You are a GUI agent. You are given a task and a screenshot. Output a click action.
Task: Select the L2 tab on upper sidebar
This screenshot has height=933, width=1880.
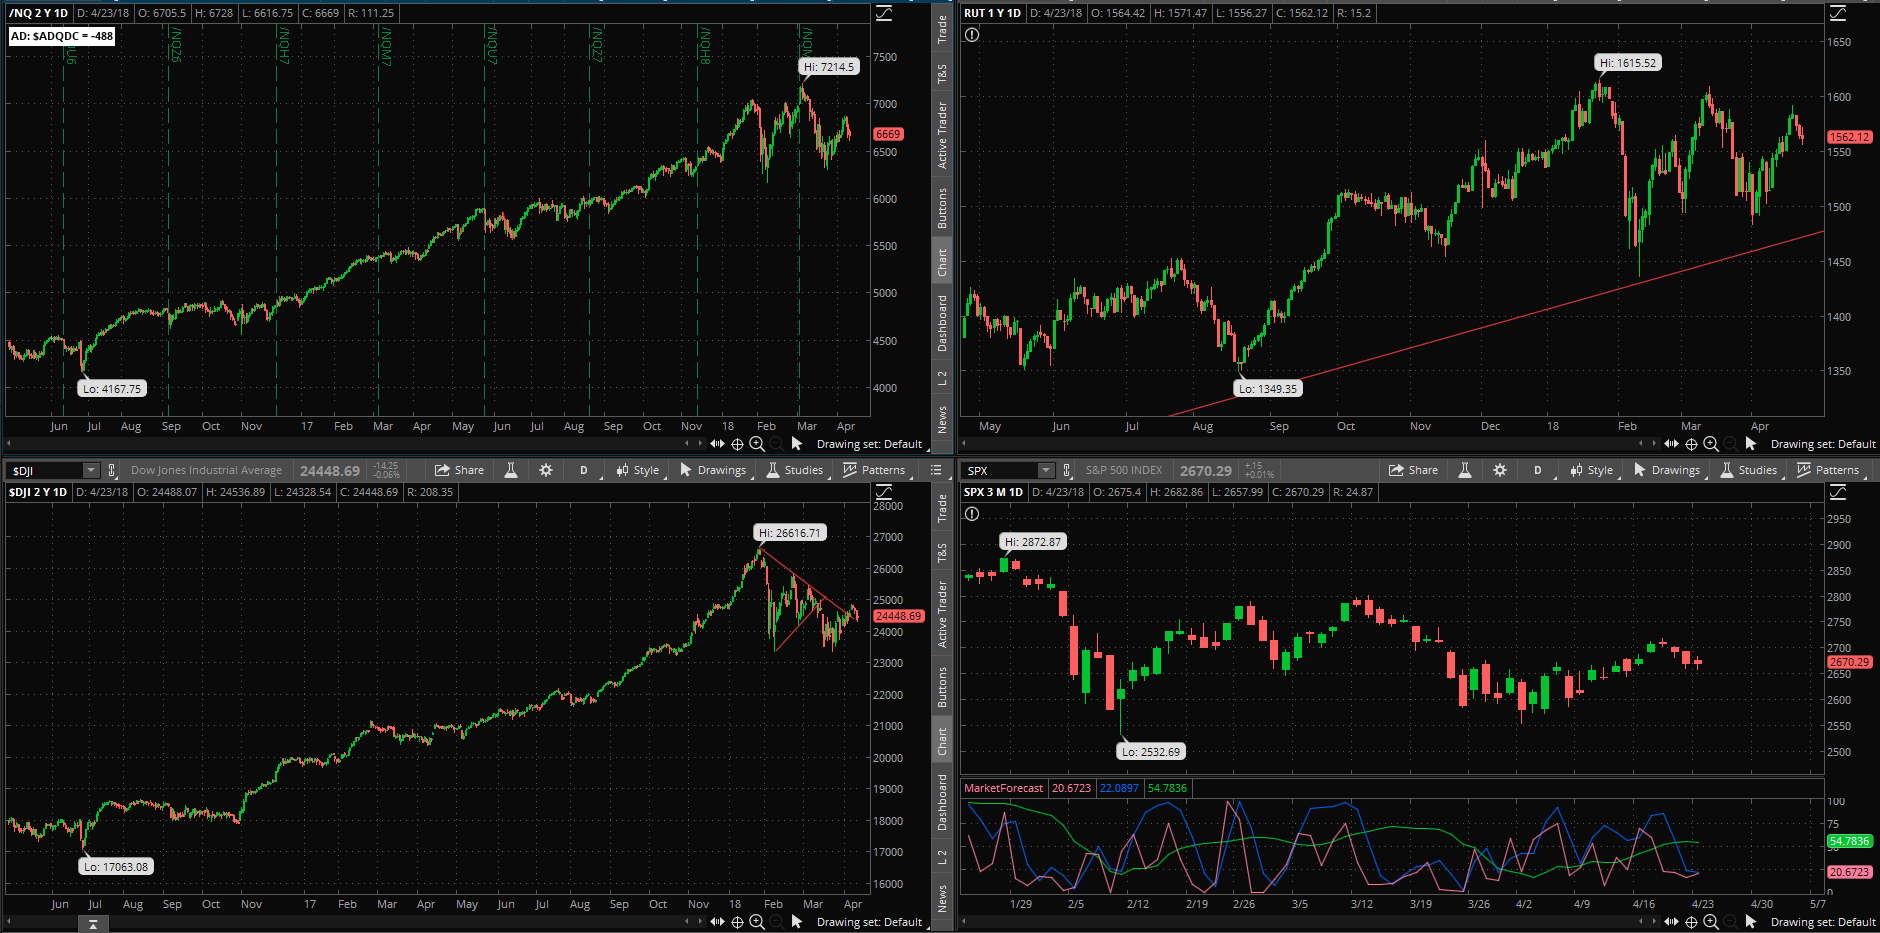pyautogui.click(x=942, y=378)
